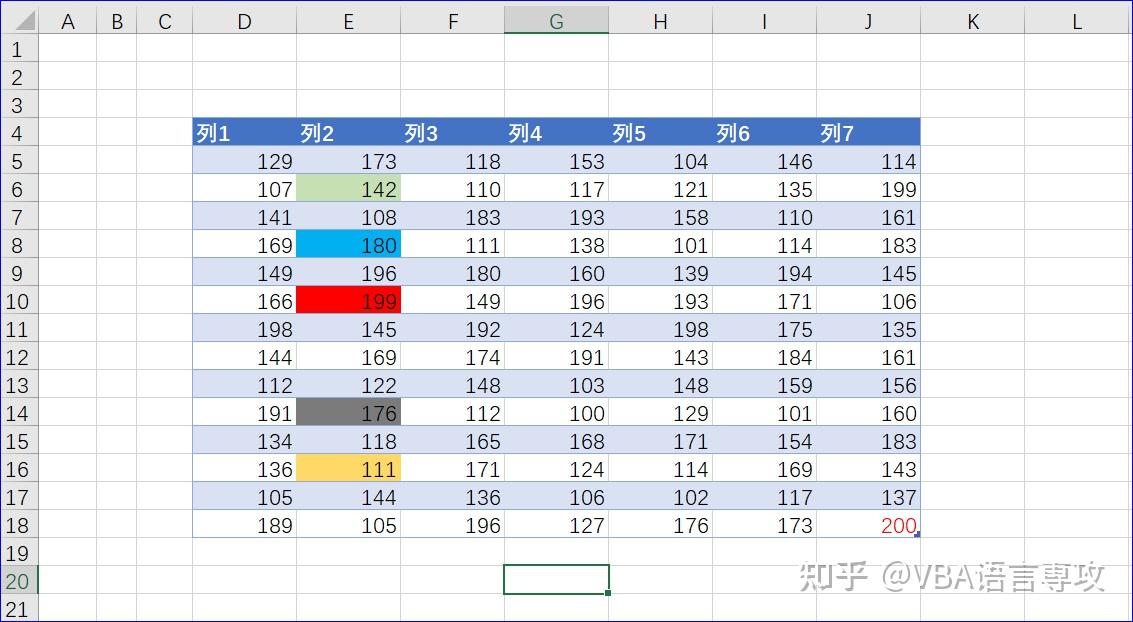Image resolution: width=1133 pixels, height=622 pixels.
Task: Select cell F11 containing 192
Action: point(452,329)
